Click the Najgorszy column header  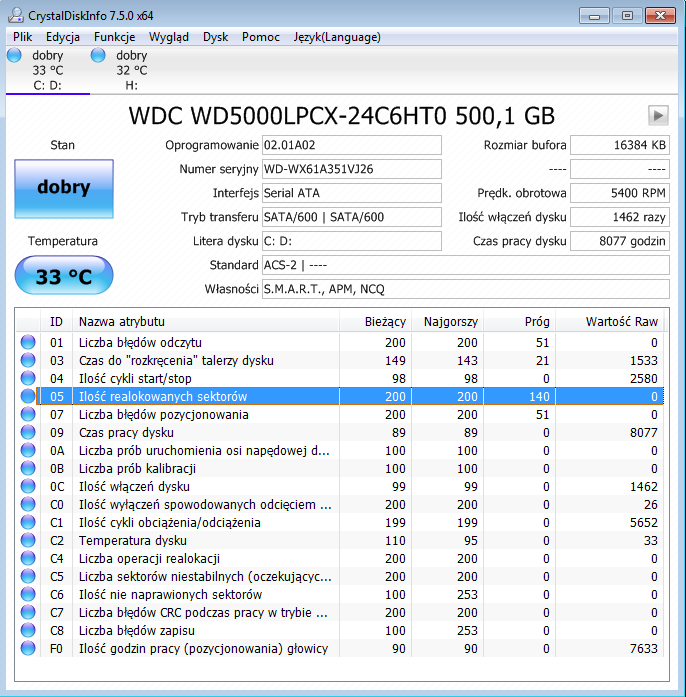coord(448,321)
